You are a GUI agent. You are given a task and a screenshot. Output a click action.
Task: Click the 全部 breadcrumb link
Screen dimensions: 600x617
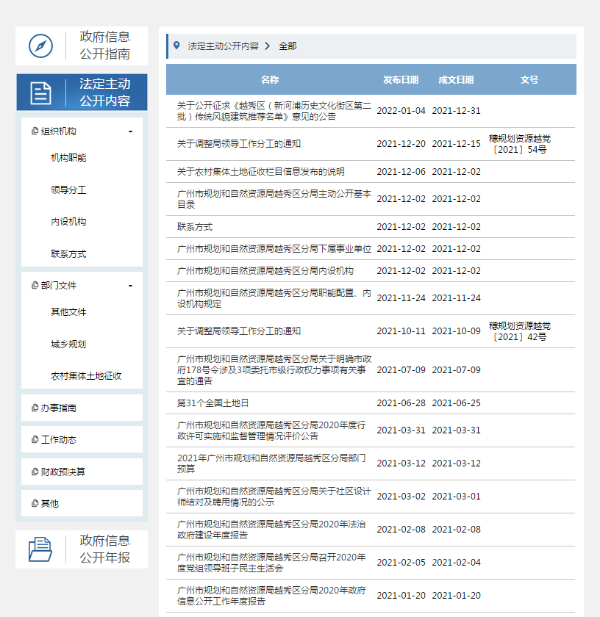(x=287, y=47)
